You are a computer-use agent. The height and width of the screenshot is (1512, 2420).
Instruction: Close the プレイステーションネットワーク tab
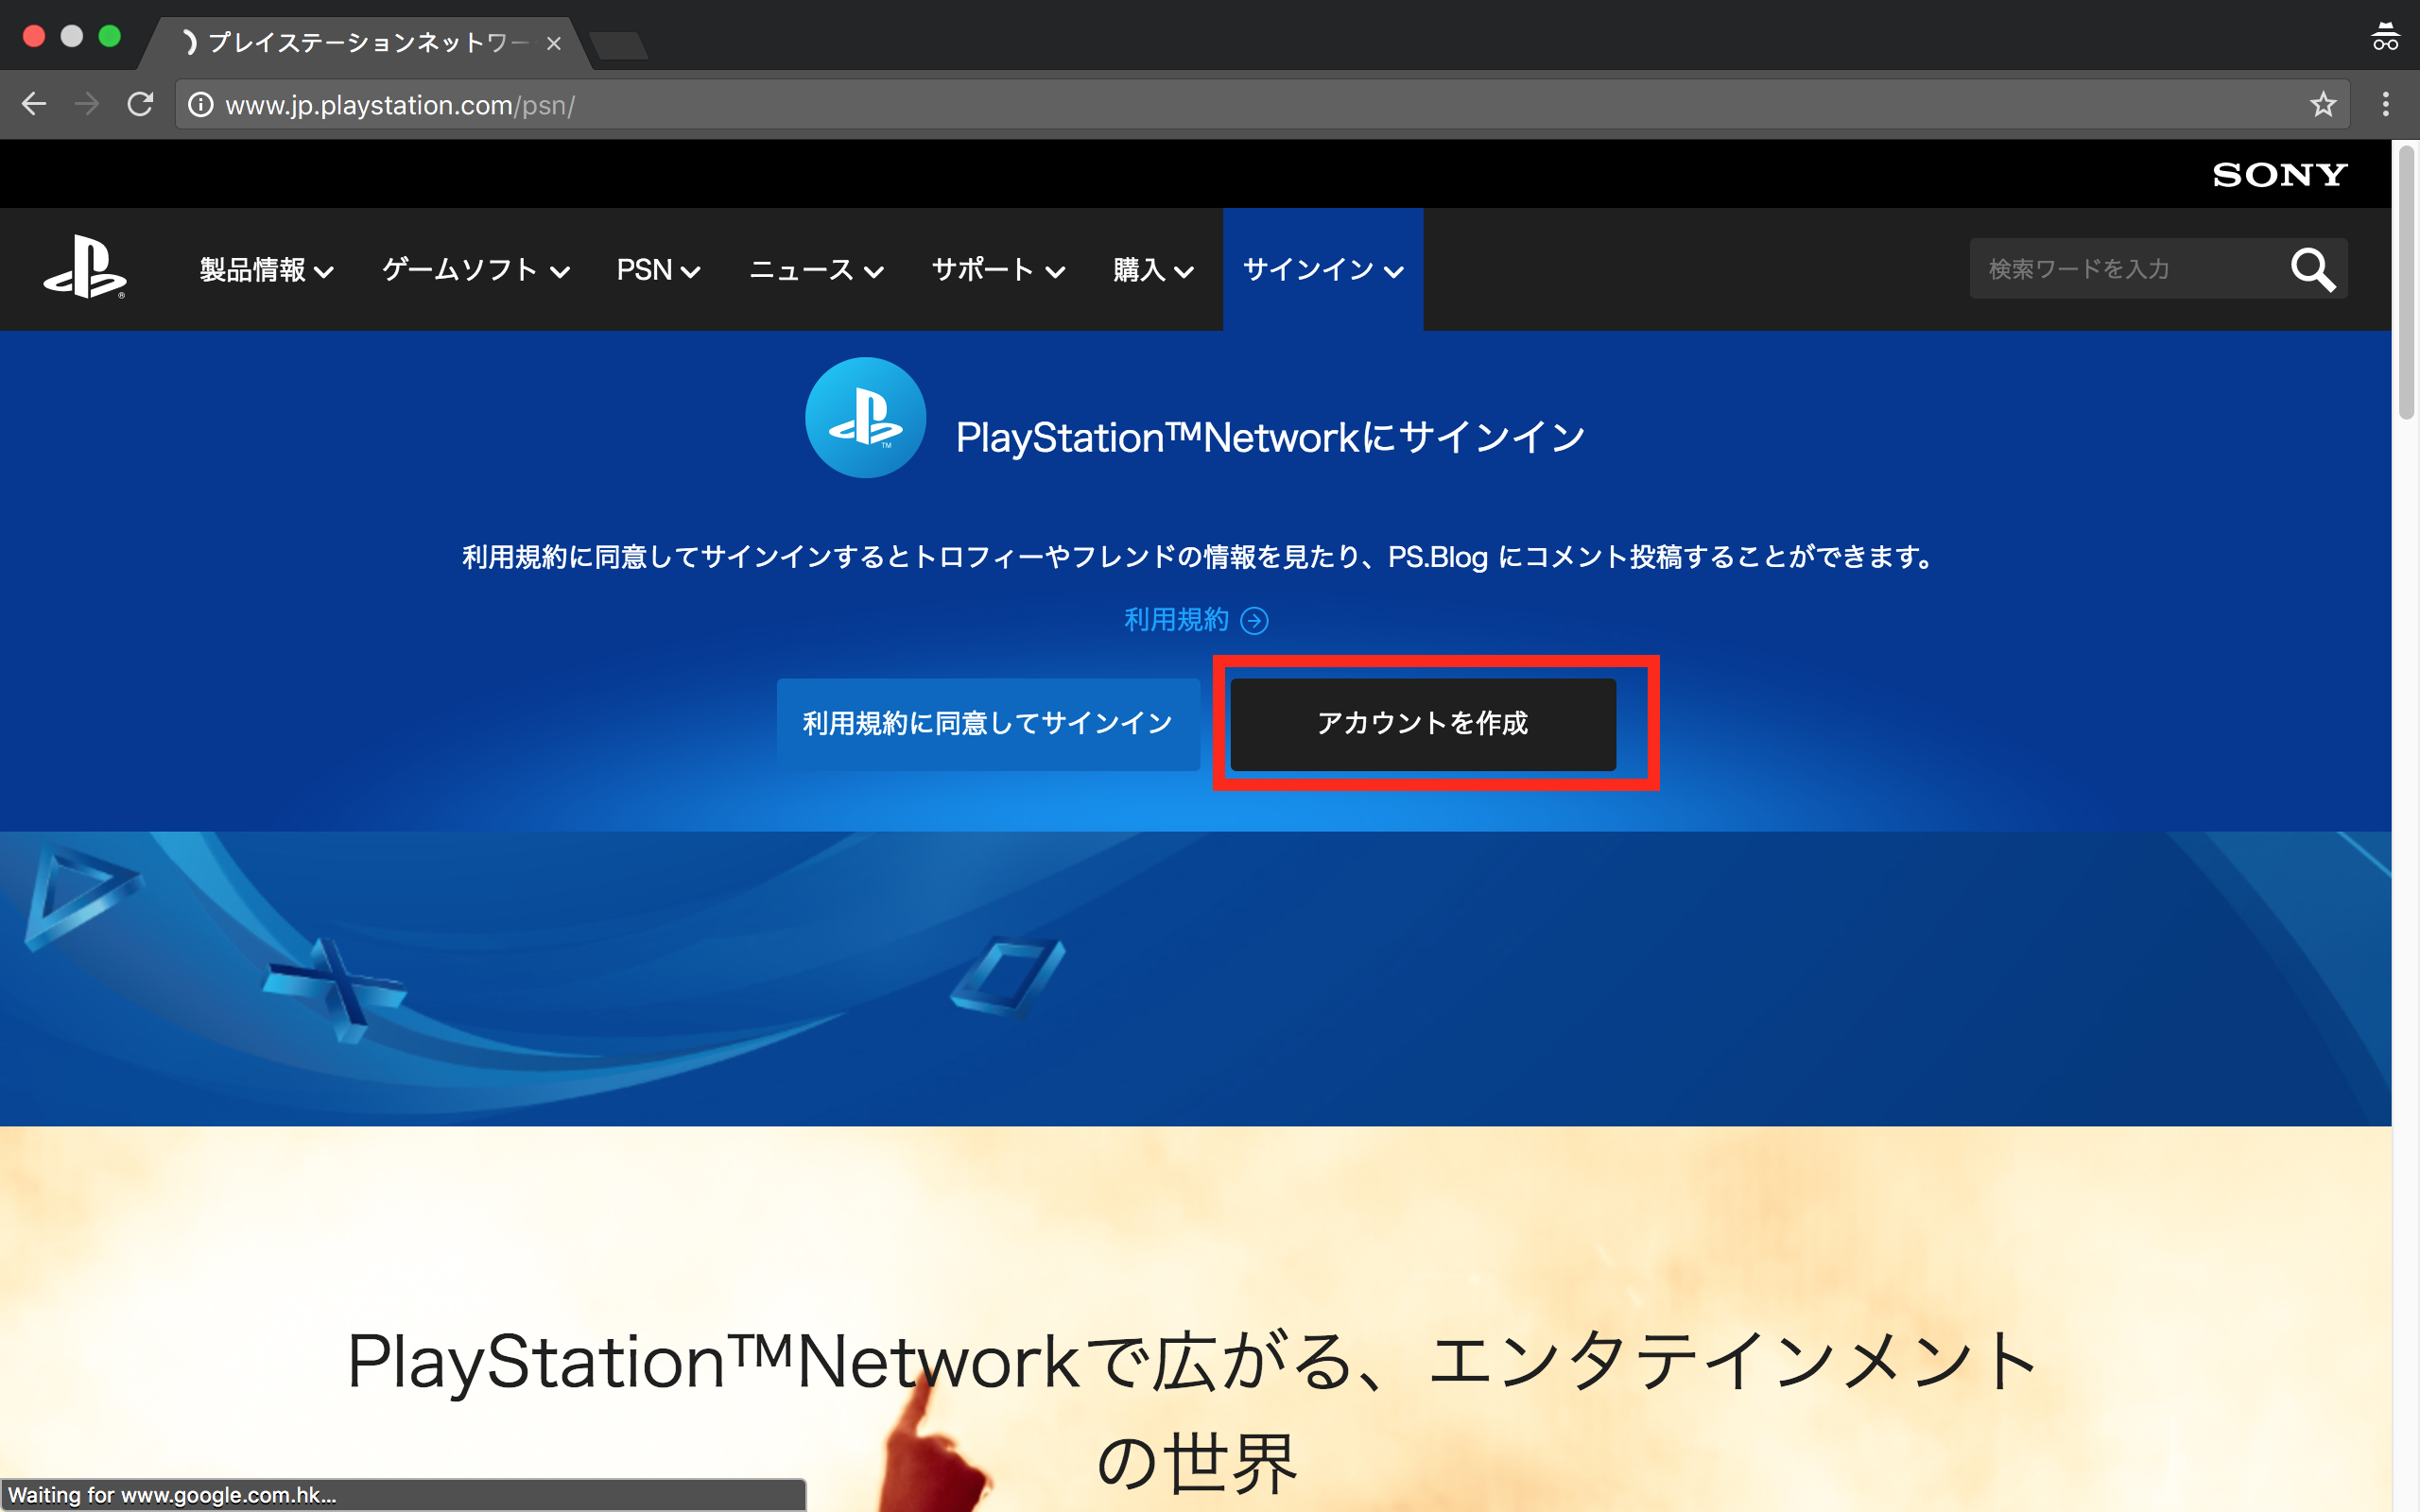[553, 43]
